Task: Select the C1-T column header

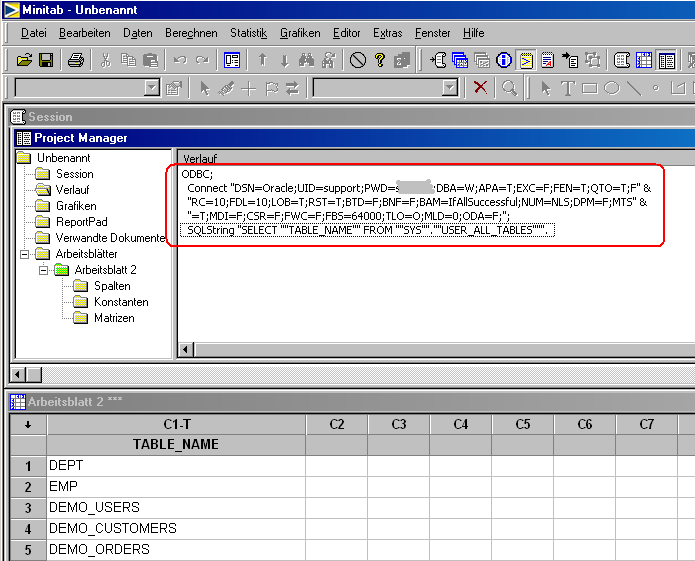Action: click(176, 425)
